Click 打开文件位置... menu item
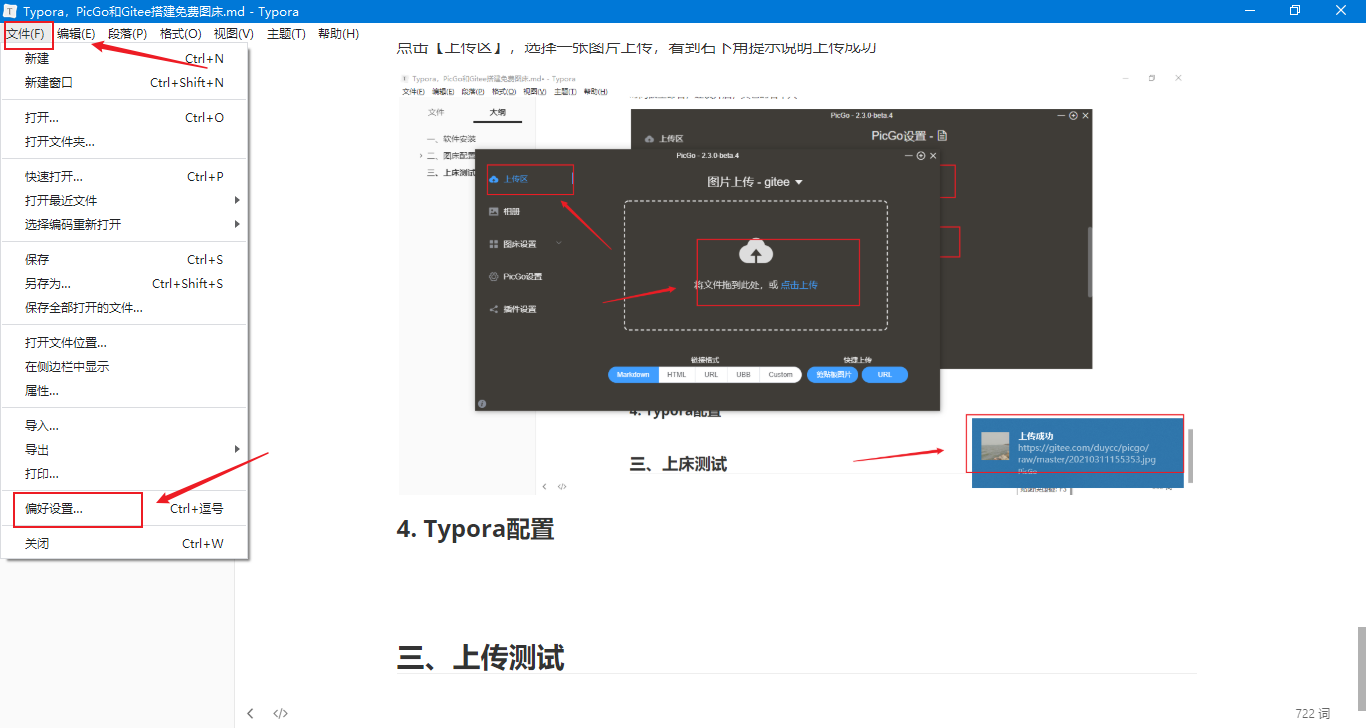The height and width of the screenshot is (728, 1366). click(x=124, y=342)
